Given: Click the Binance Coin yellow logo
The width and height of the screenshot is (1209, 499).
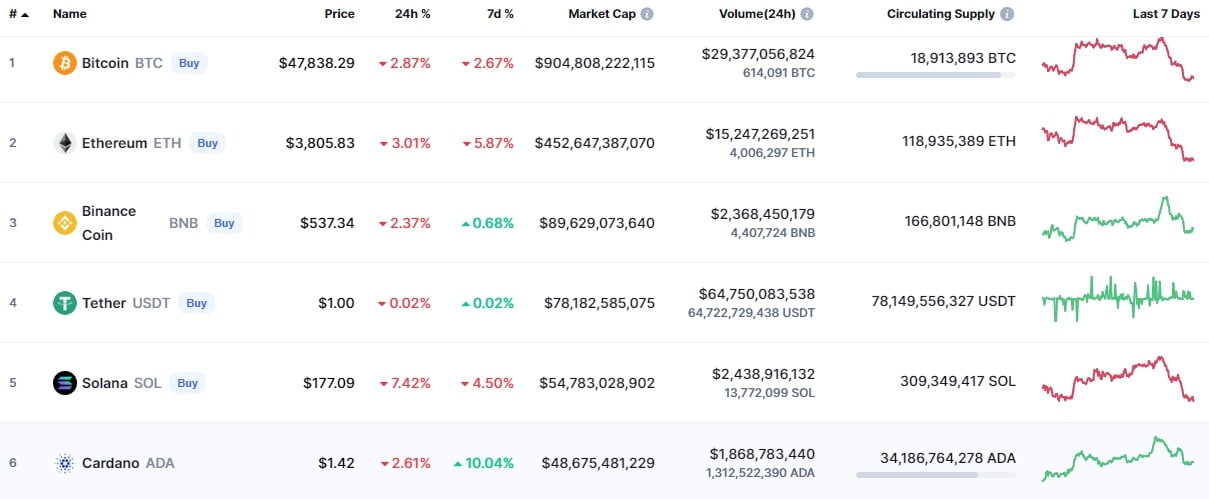Looking at the screenshot, I should [x=65, y=223].
